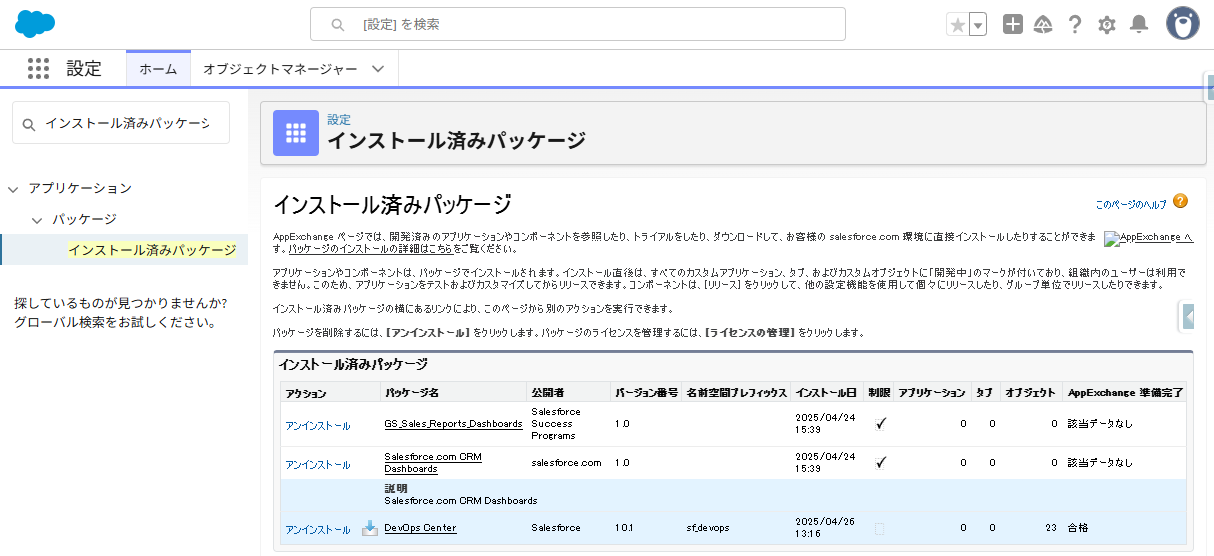Image resolution: width=1214 pixels, height=556 pixels.
Task: Click the 設定 breadcrumb link in header
Action: [x=339, y=119]
